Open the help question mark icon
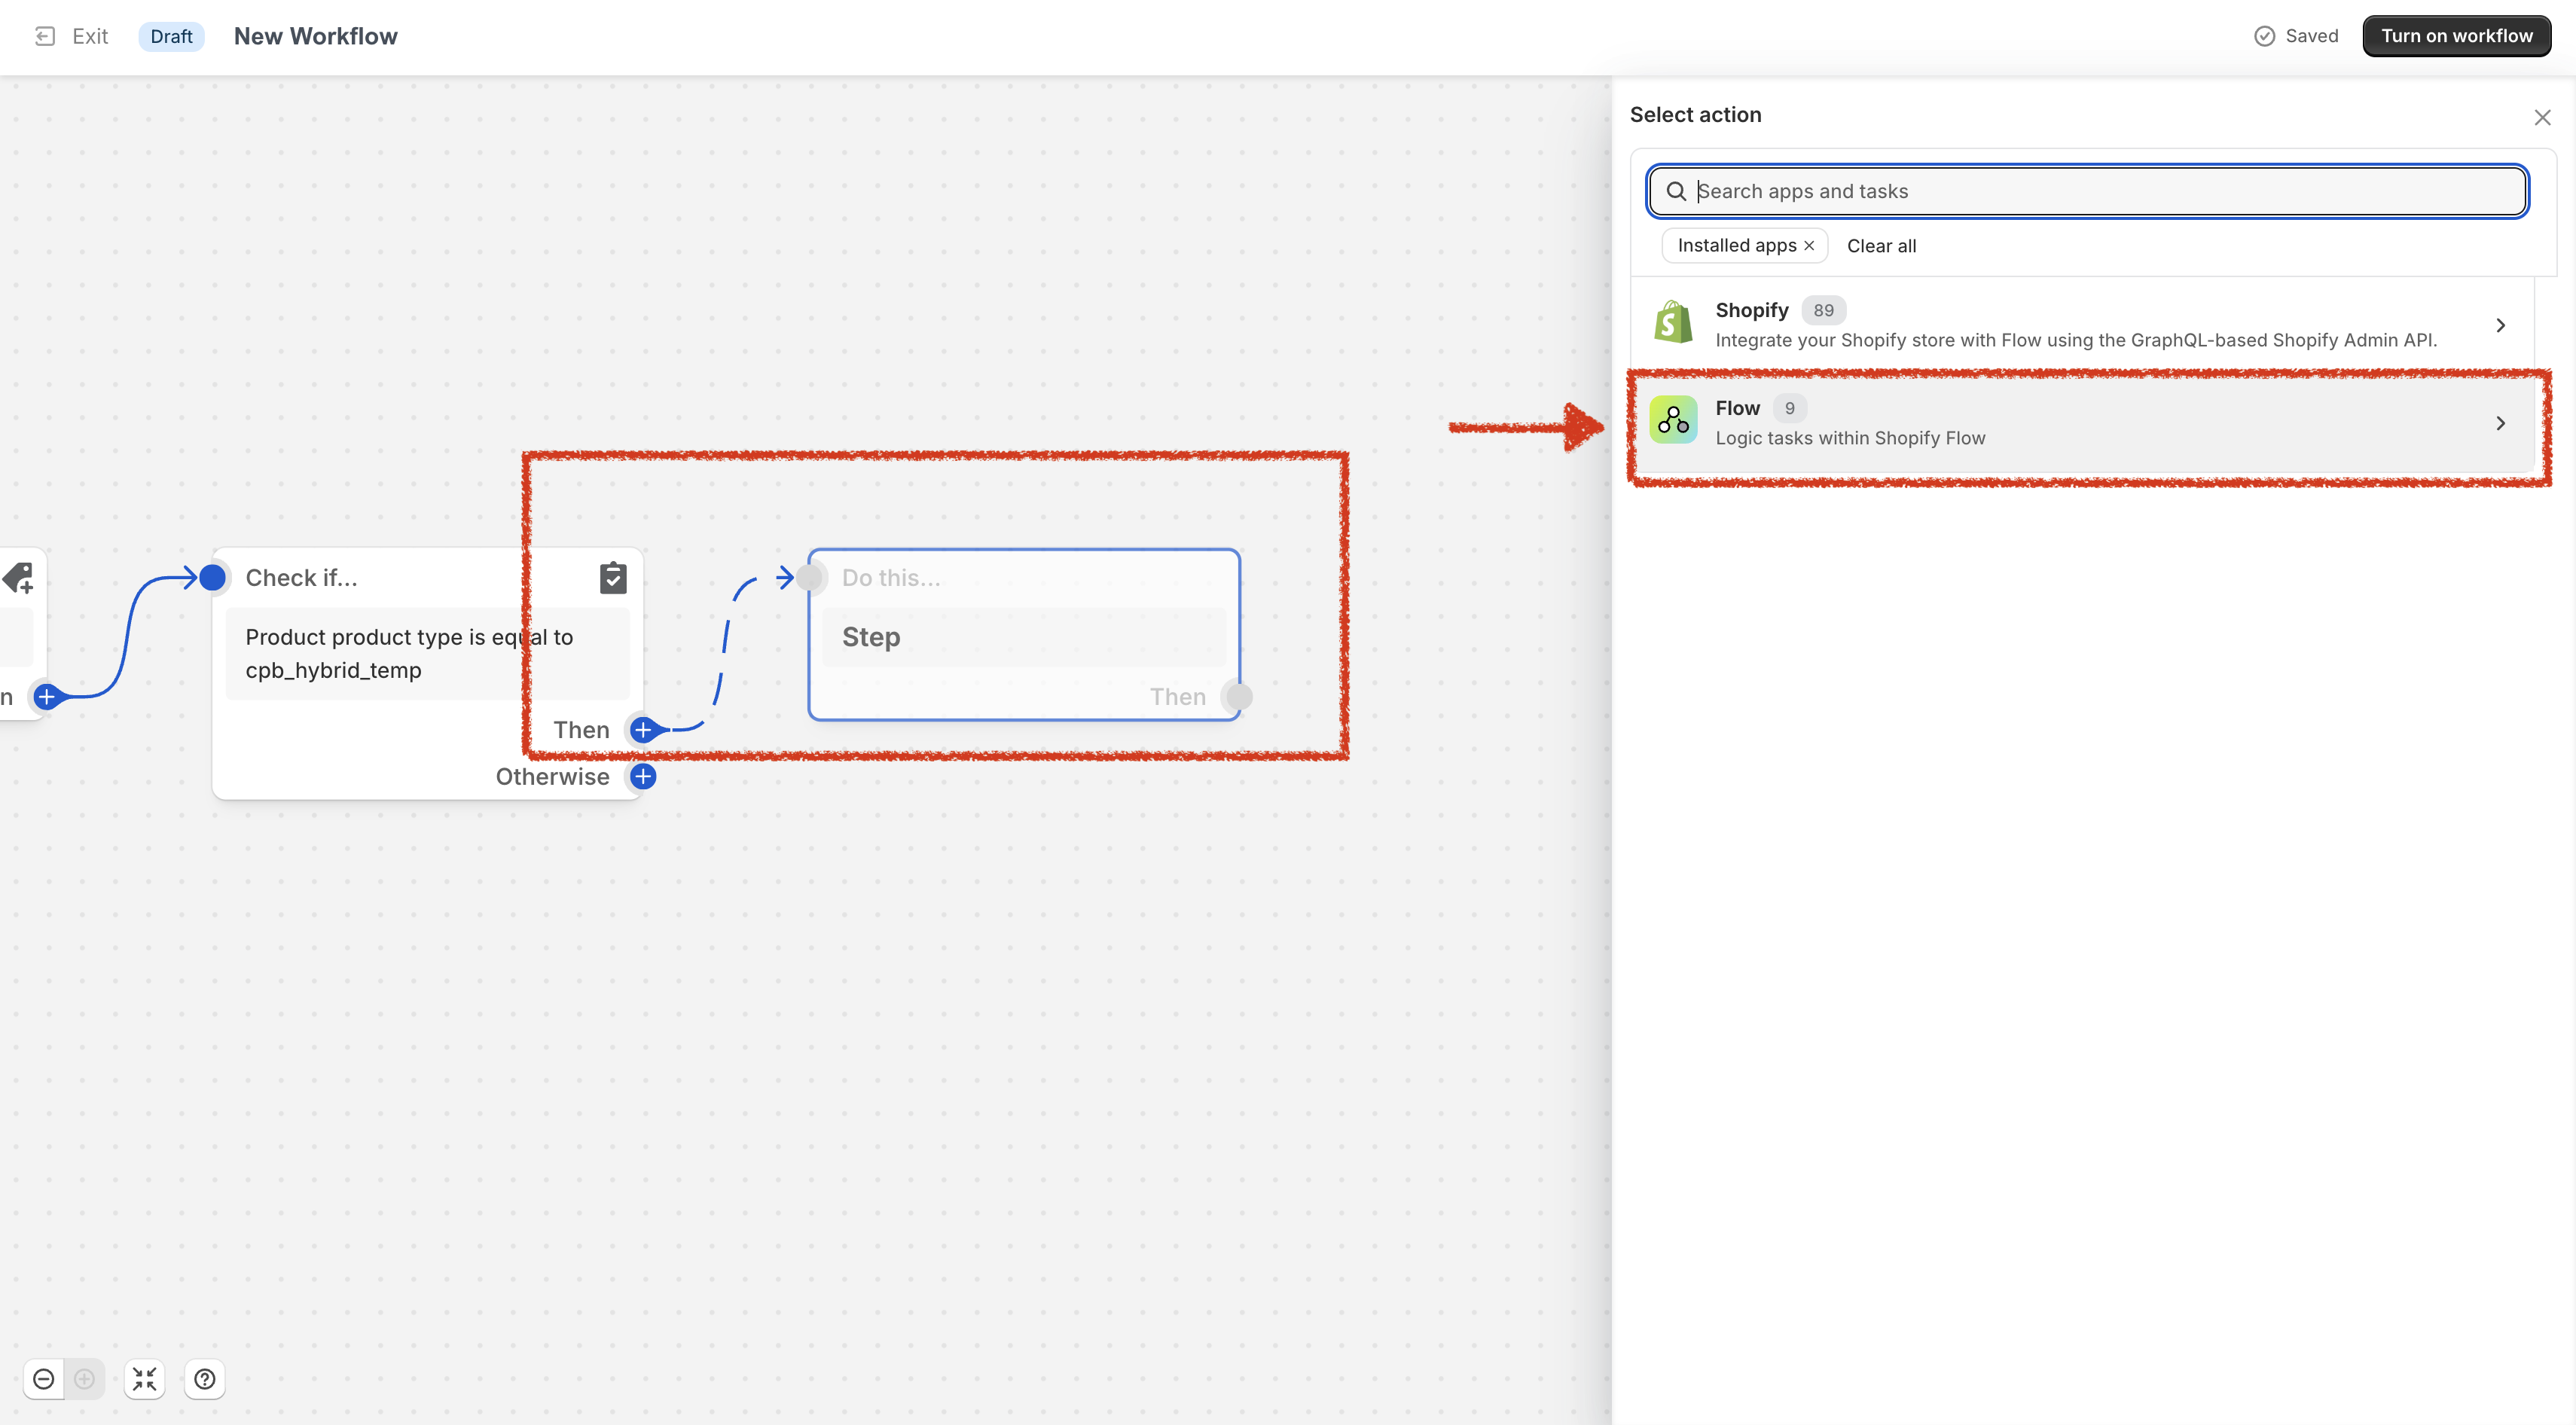Viewport: 2576px width, 1425px height. pyautogui.click(x=205, y=1381)
